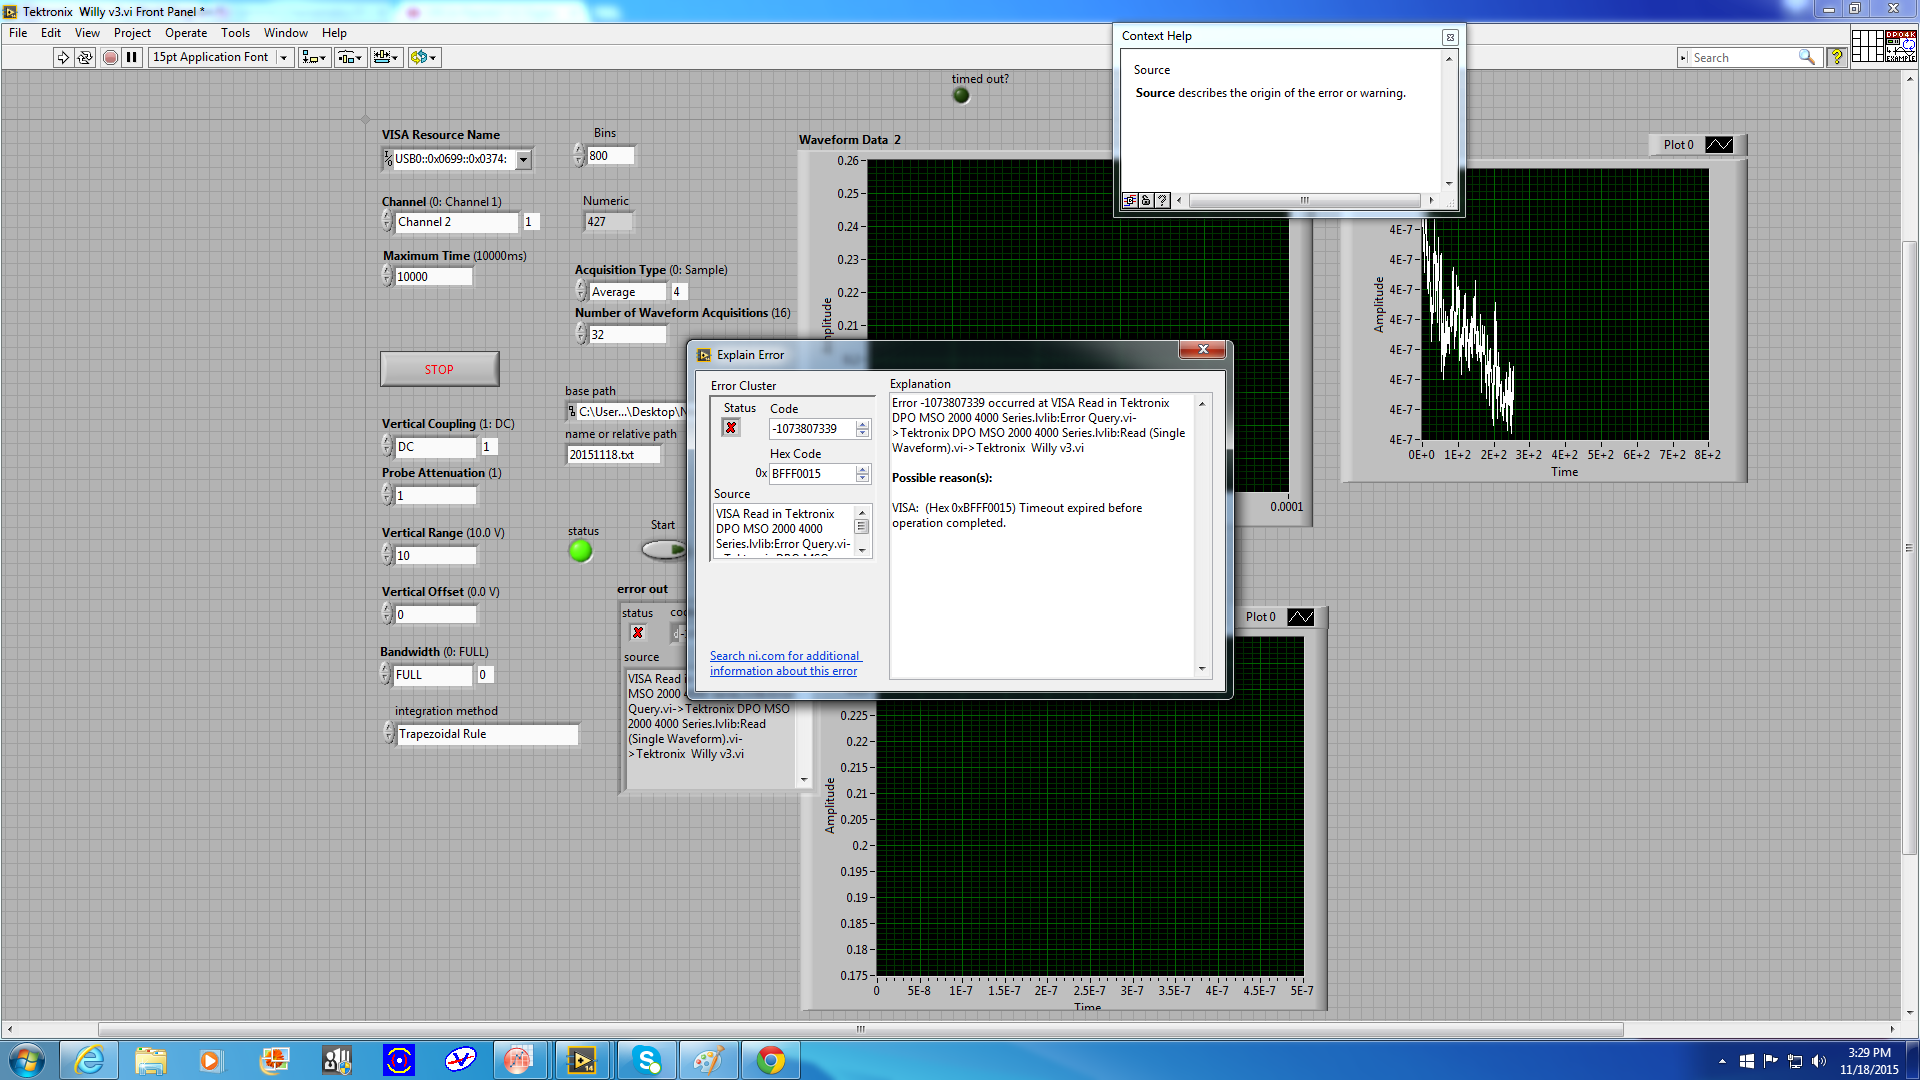The width and height of the screenshot is (1920, 1080).
Task: Click the Vertical Coupling ring stepper
Action: pos(387,446)
